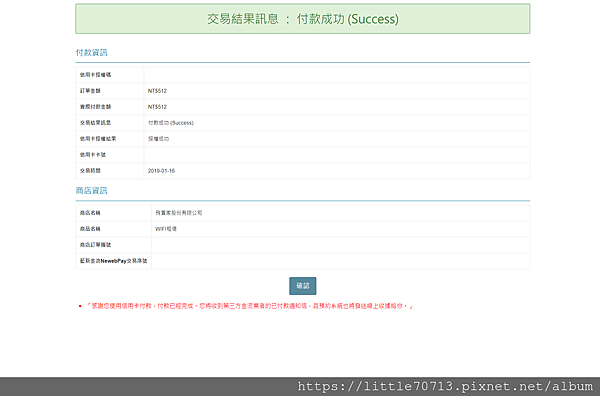This screenshot has width=600, height=396.
Task: Click the 商店資訊 section heading
Action: coord(91,191)
